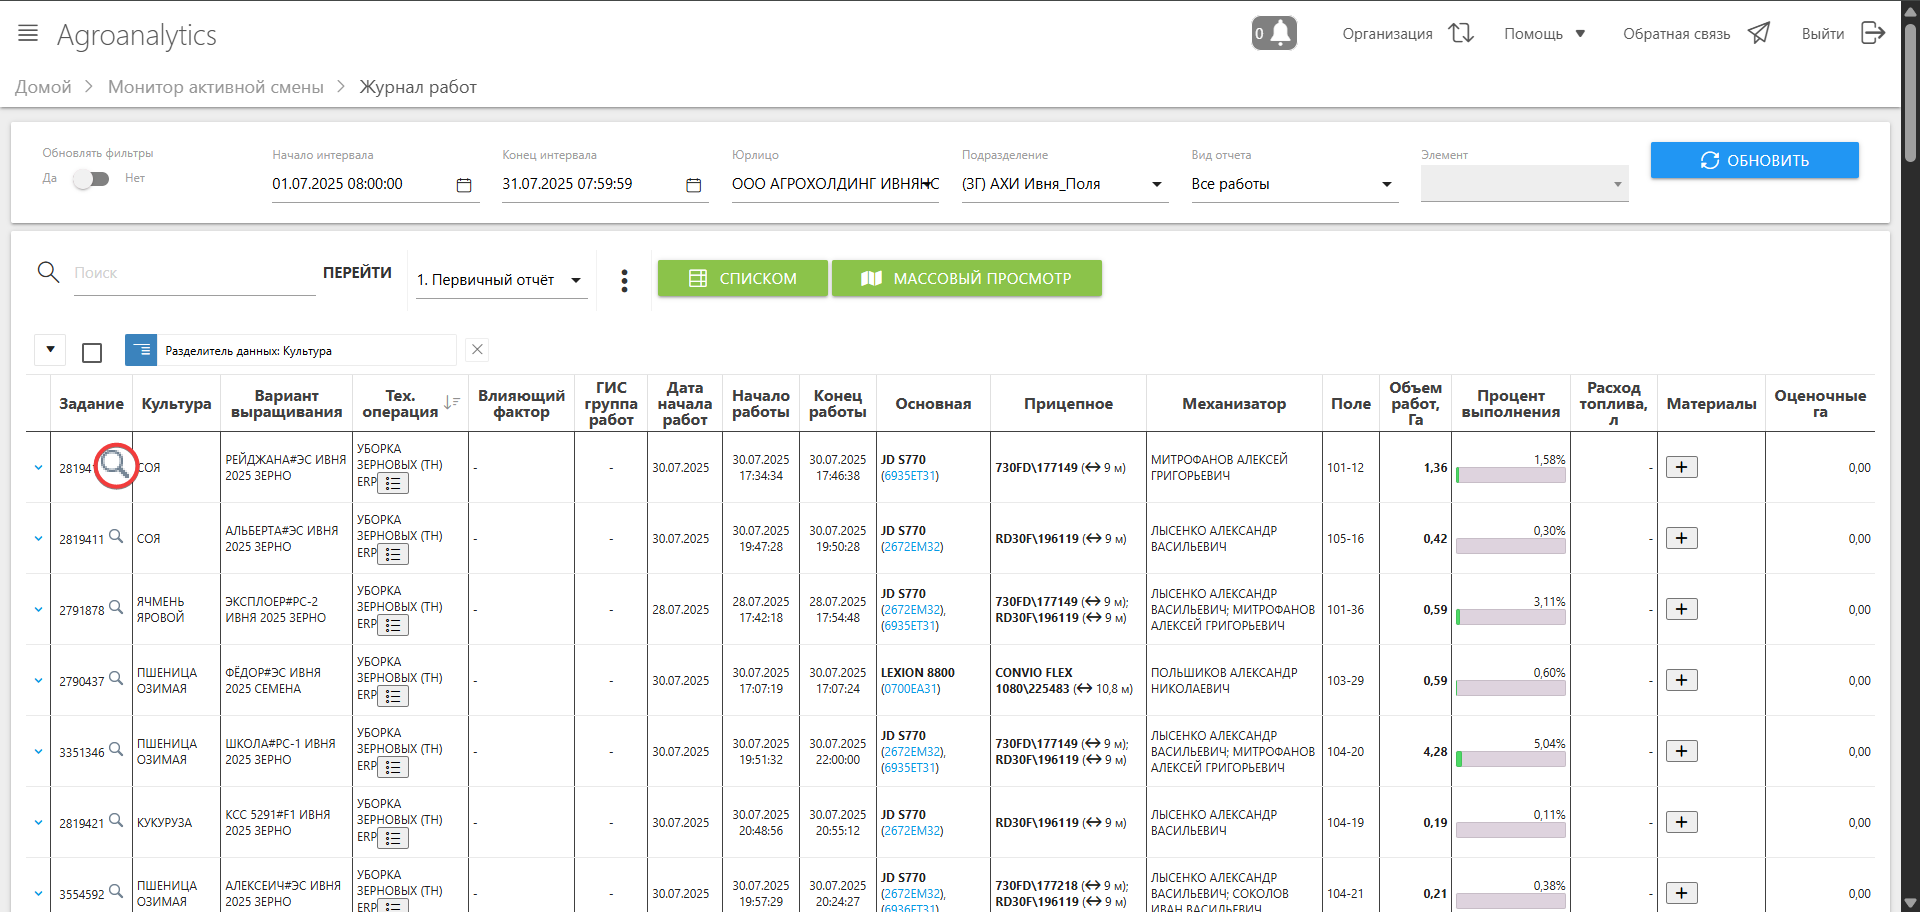Screen dimensions: 1920x912
Task: Open the hamburger navigation menu
Action: (28, 33)
